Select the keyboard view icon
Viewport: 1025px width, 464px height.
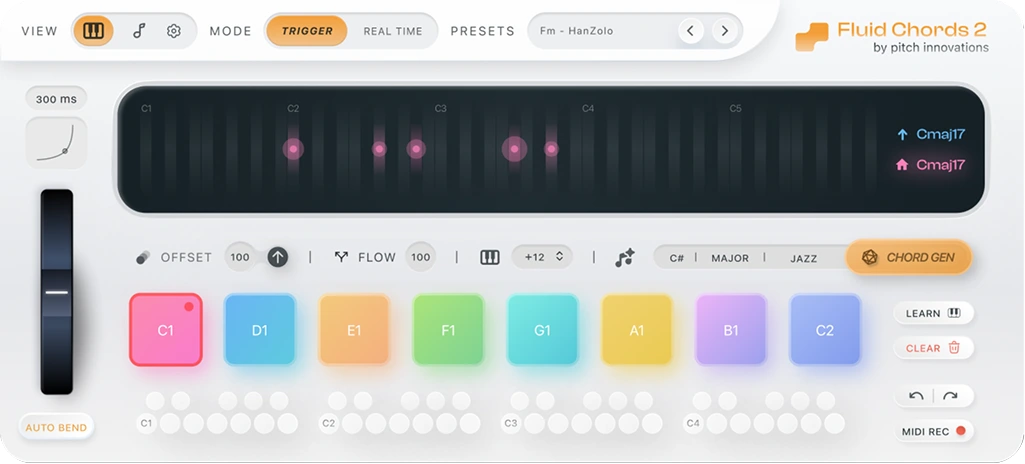(x=93, y=31)
